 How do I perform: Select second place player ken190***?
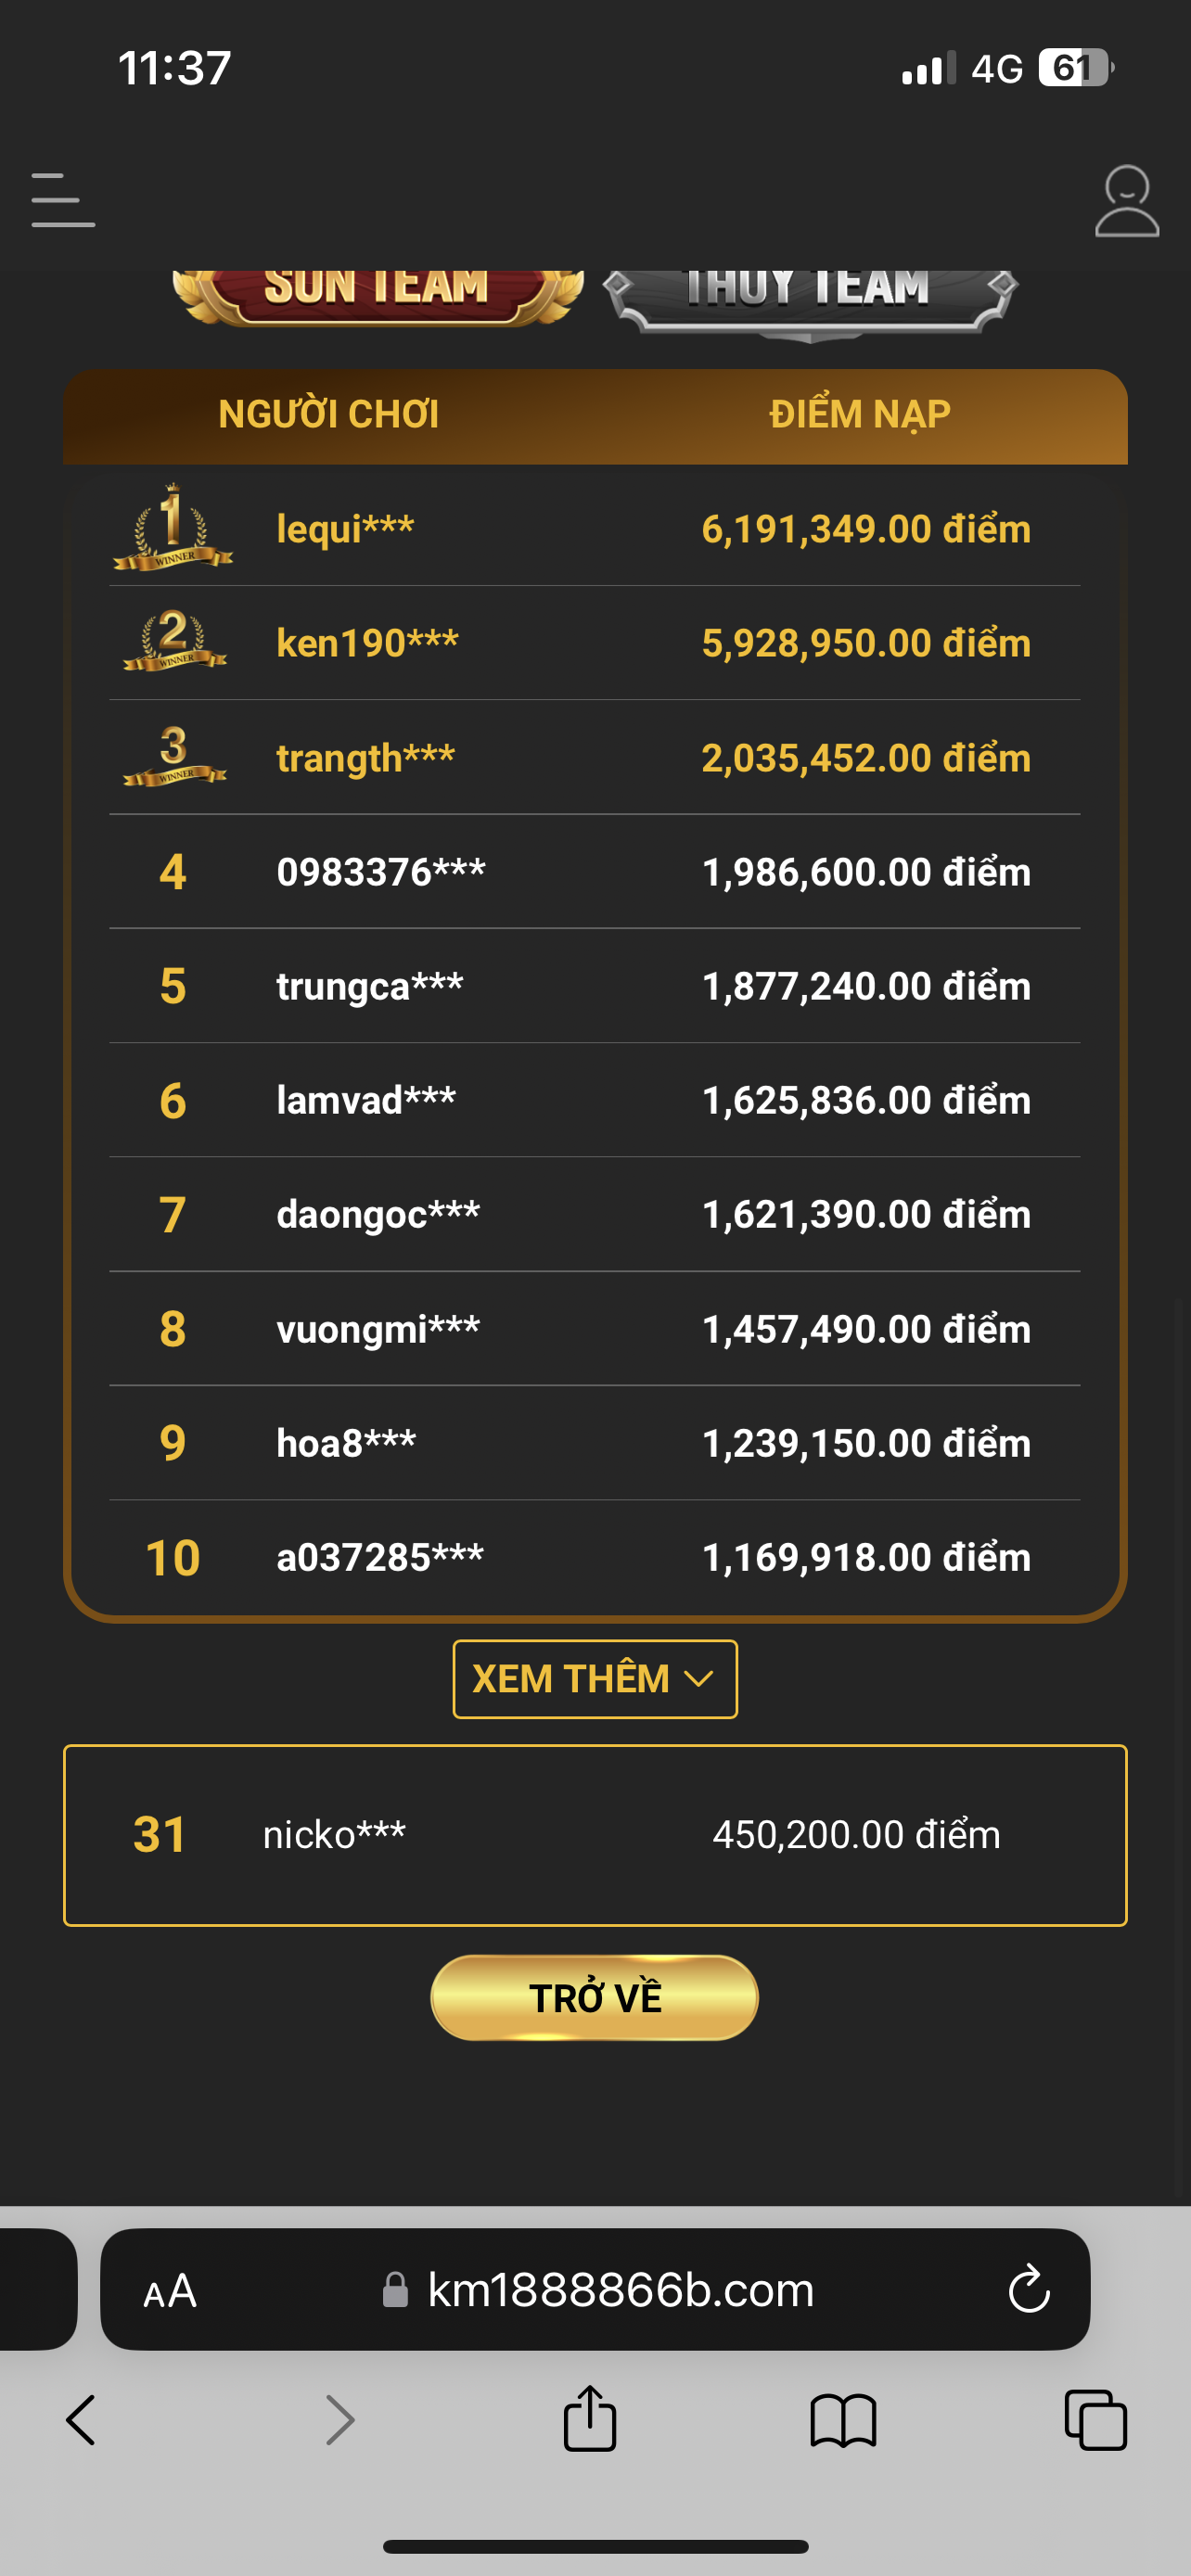tap(367, 643)
